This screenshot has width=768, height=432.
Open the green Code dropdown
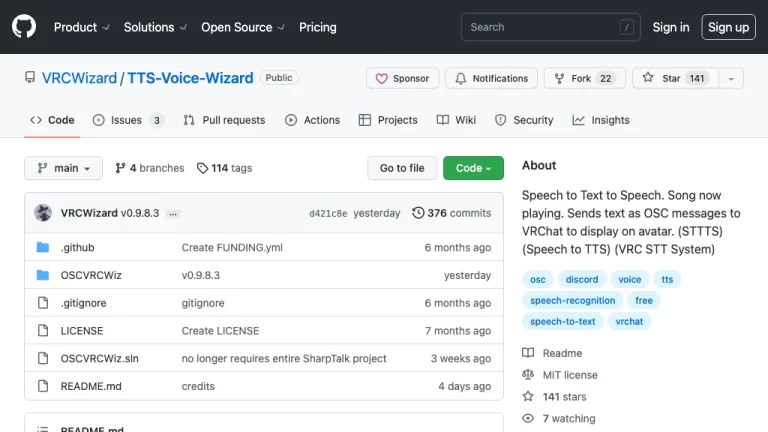(473, 168)
